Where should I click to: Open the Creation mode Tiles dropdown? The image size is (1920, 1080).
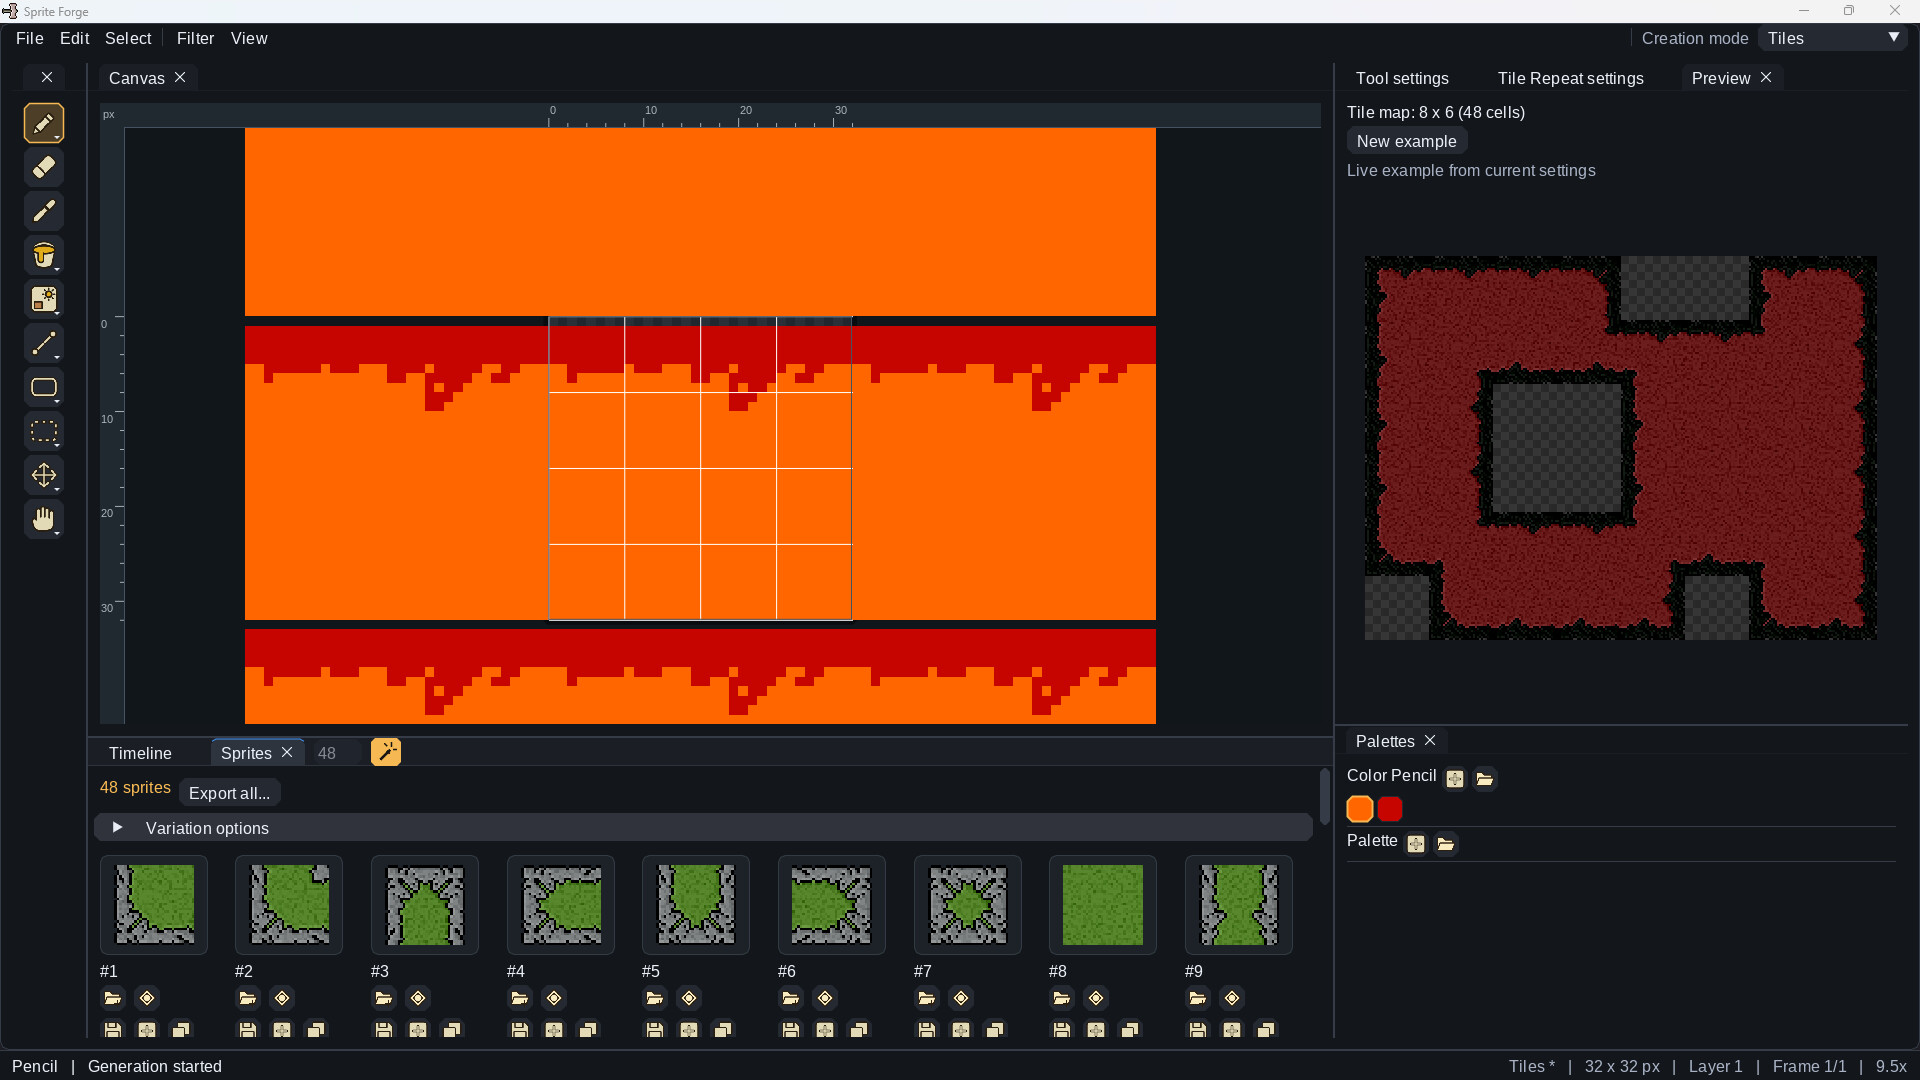[1833, 38]
